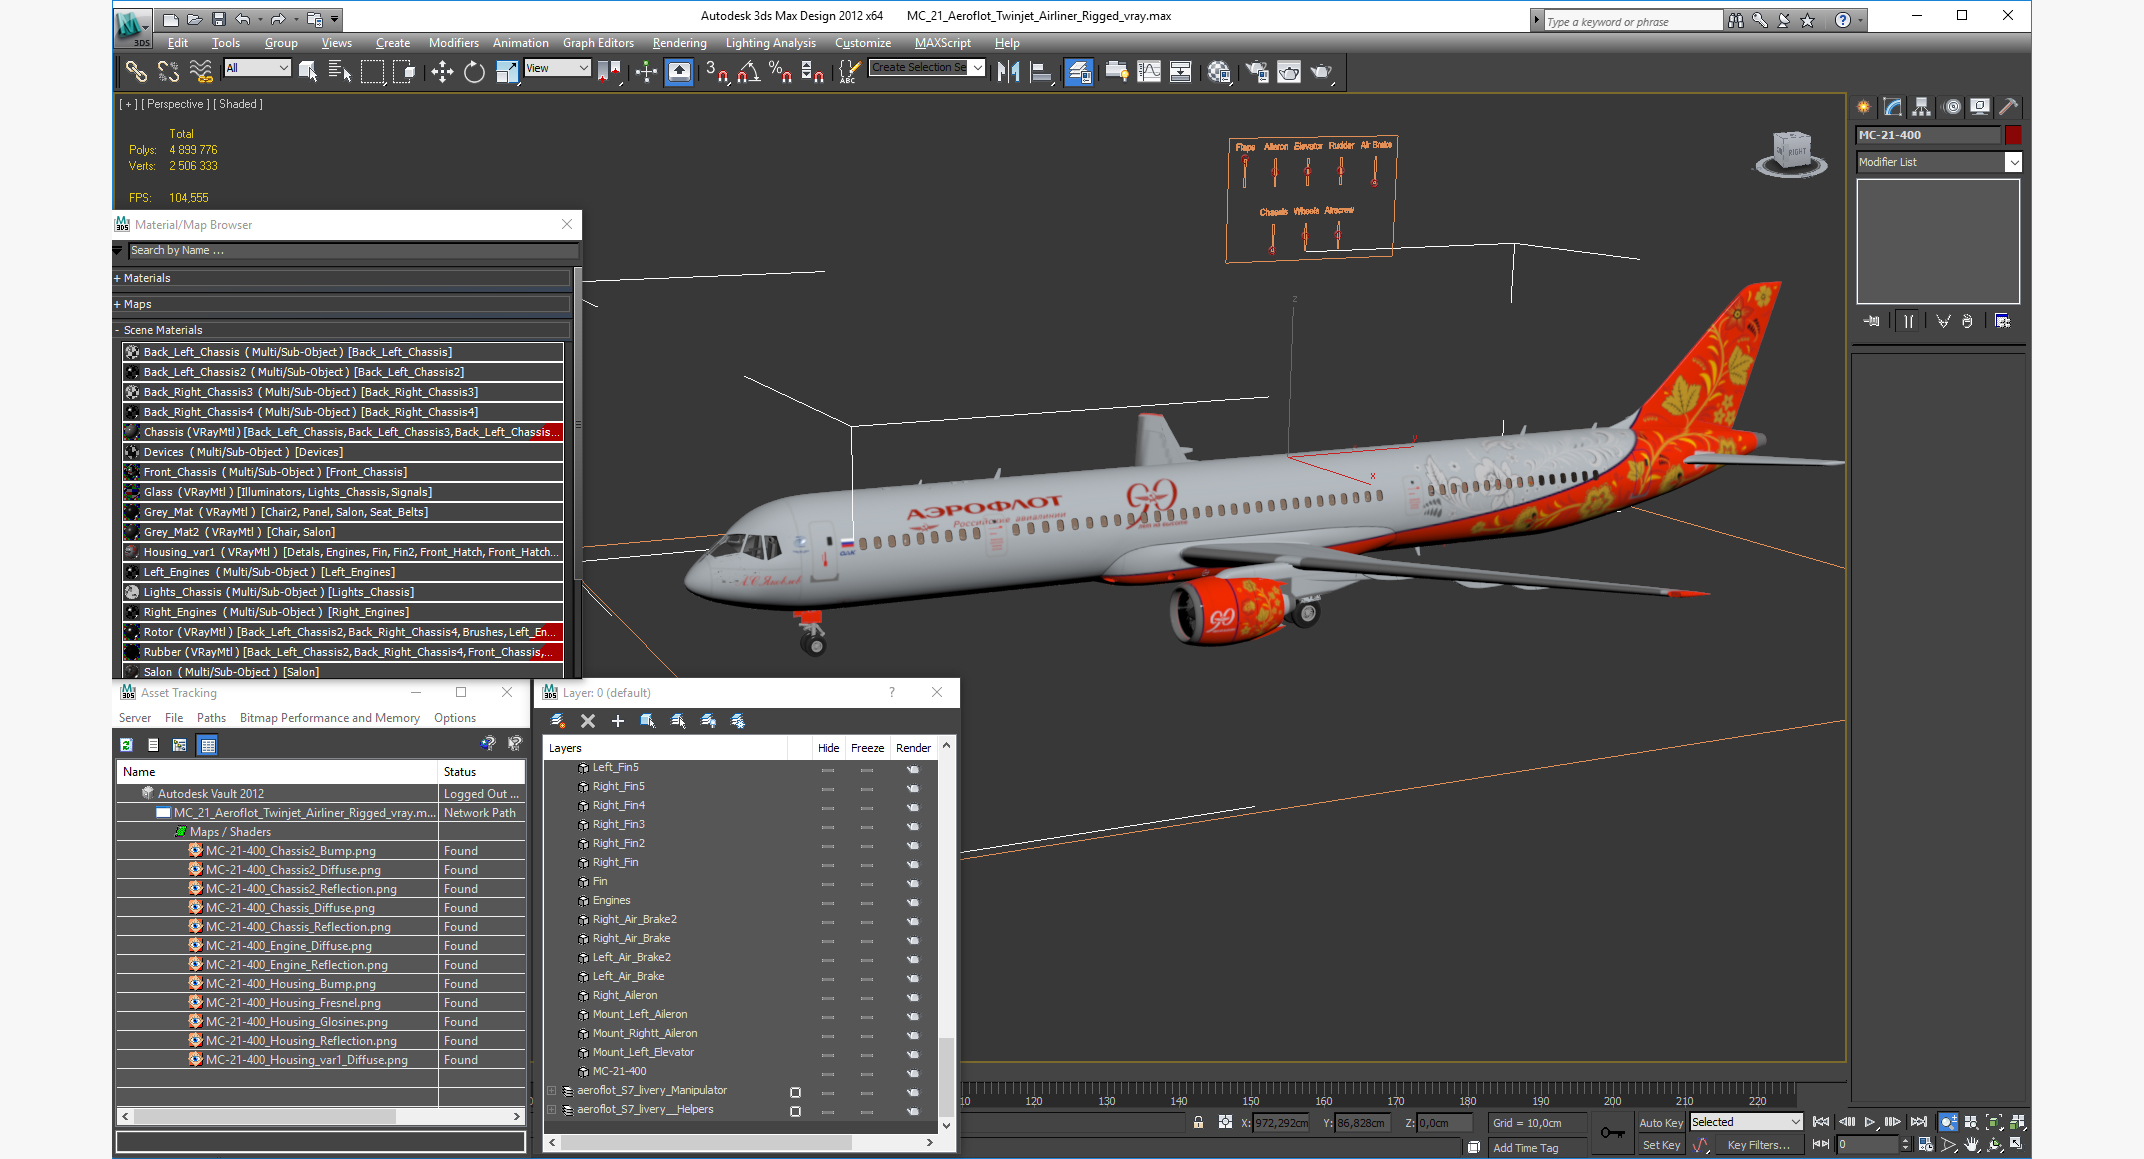
Task: Activate Select and Move tool
Action: coord(442,71)
